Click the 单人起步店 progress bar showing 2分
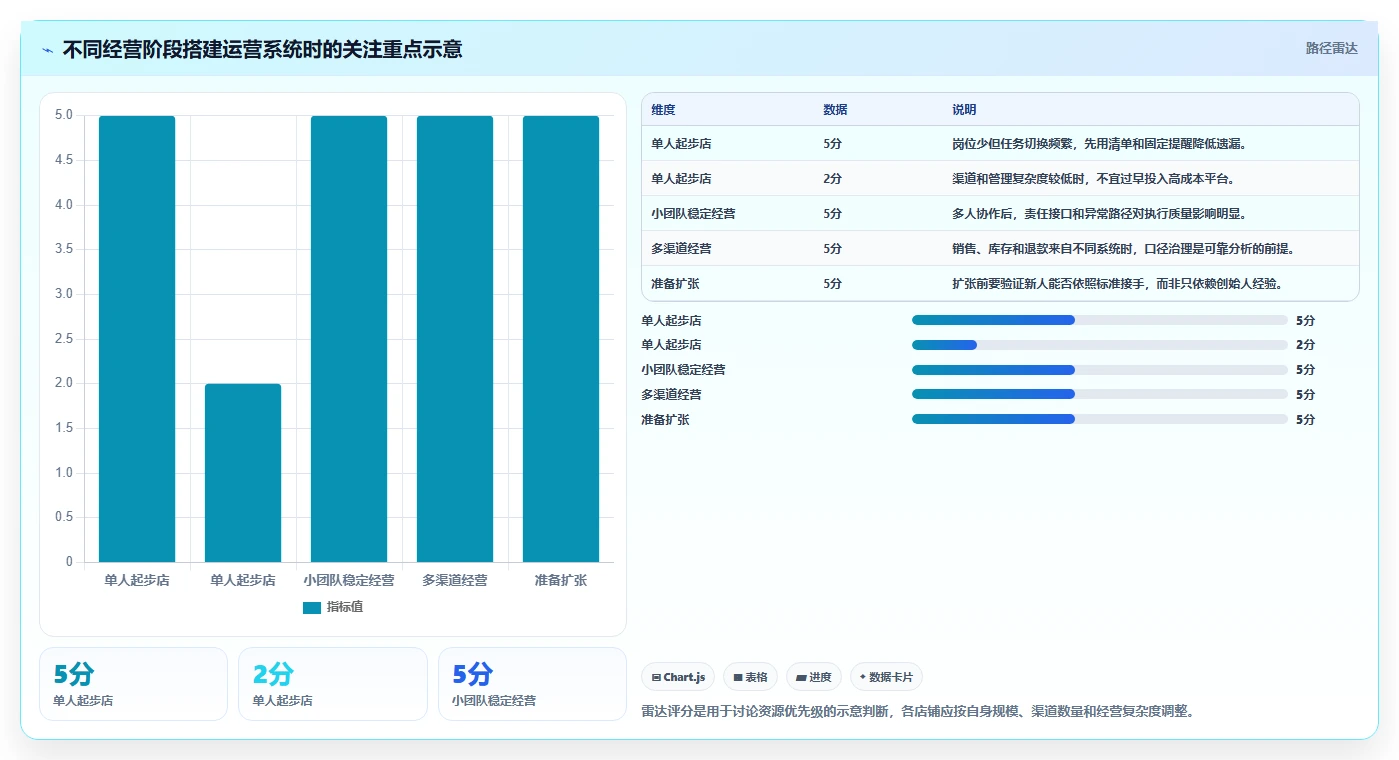1399x760 pixels. [x=1099, y=345]
